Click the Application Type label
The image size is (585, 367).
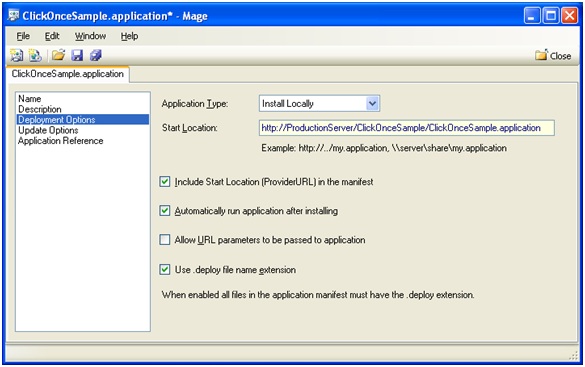195,104
